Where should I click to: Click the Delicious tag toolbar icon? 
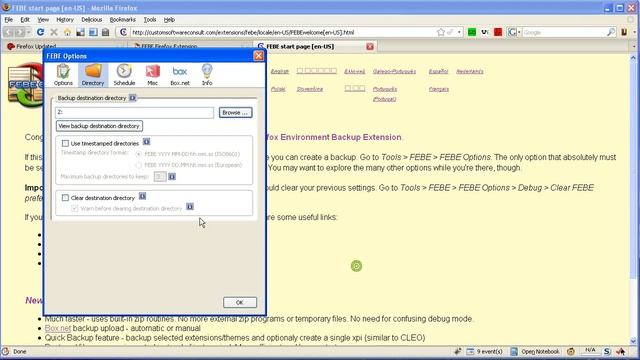click(x=93, y=32)
